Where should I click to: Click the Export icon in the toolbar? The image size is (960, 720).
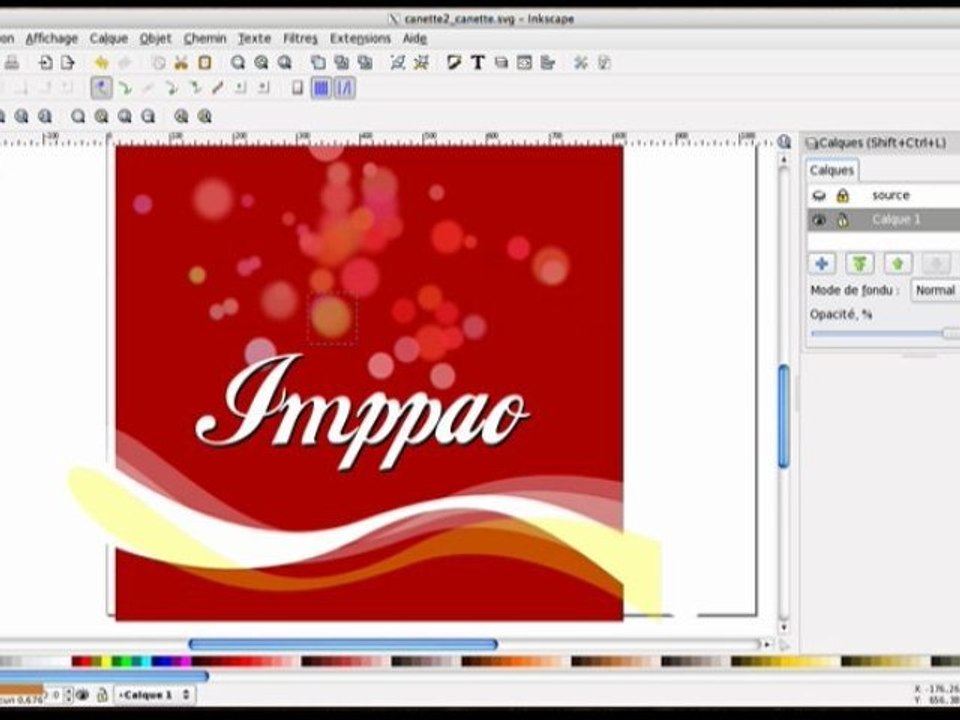coord(67,62)
